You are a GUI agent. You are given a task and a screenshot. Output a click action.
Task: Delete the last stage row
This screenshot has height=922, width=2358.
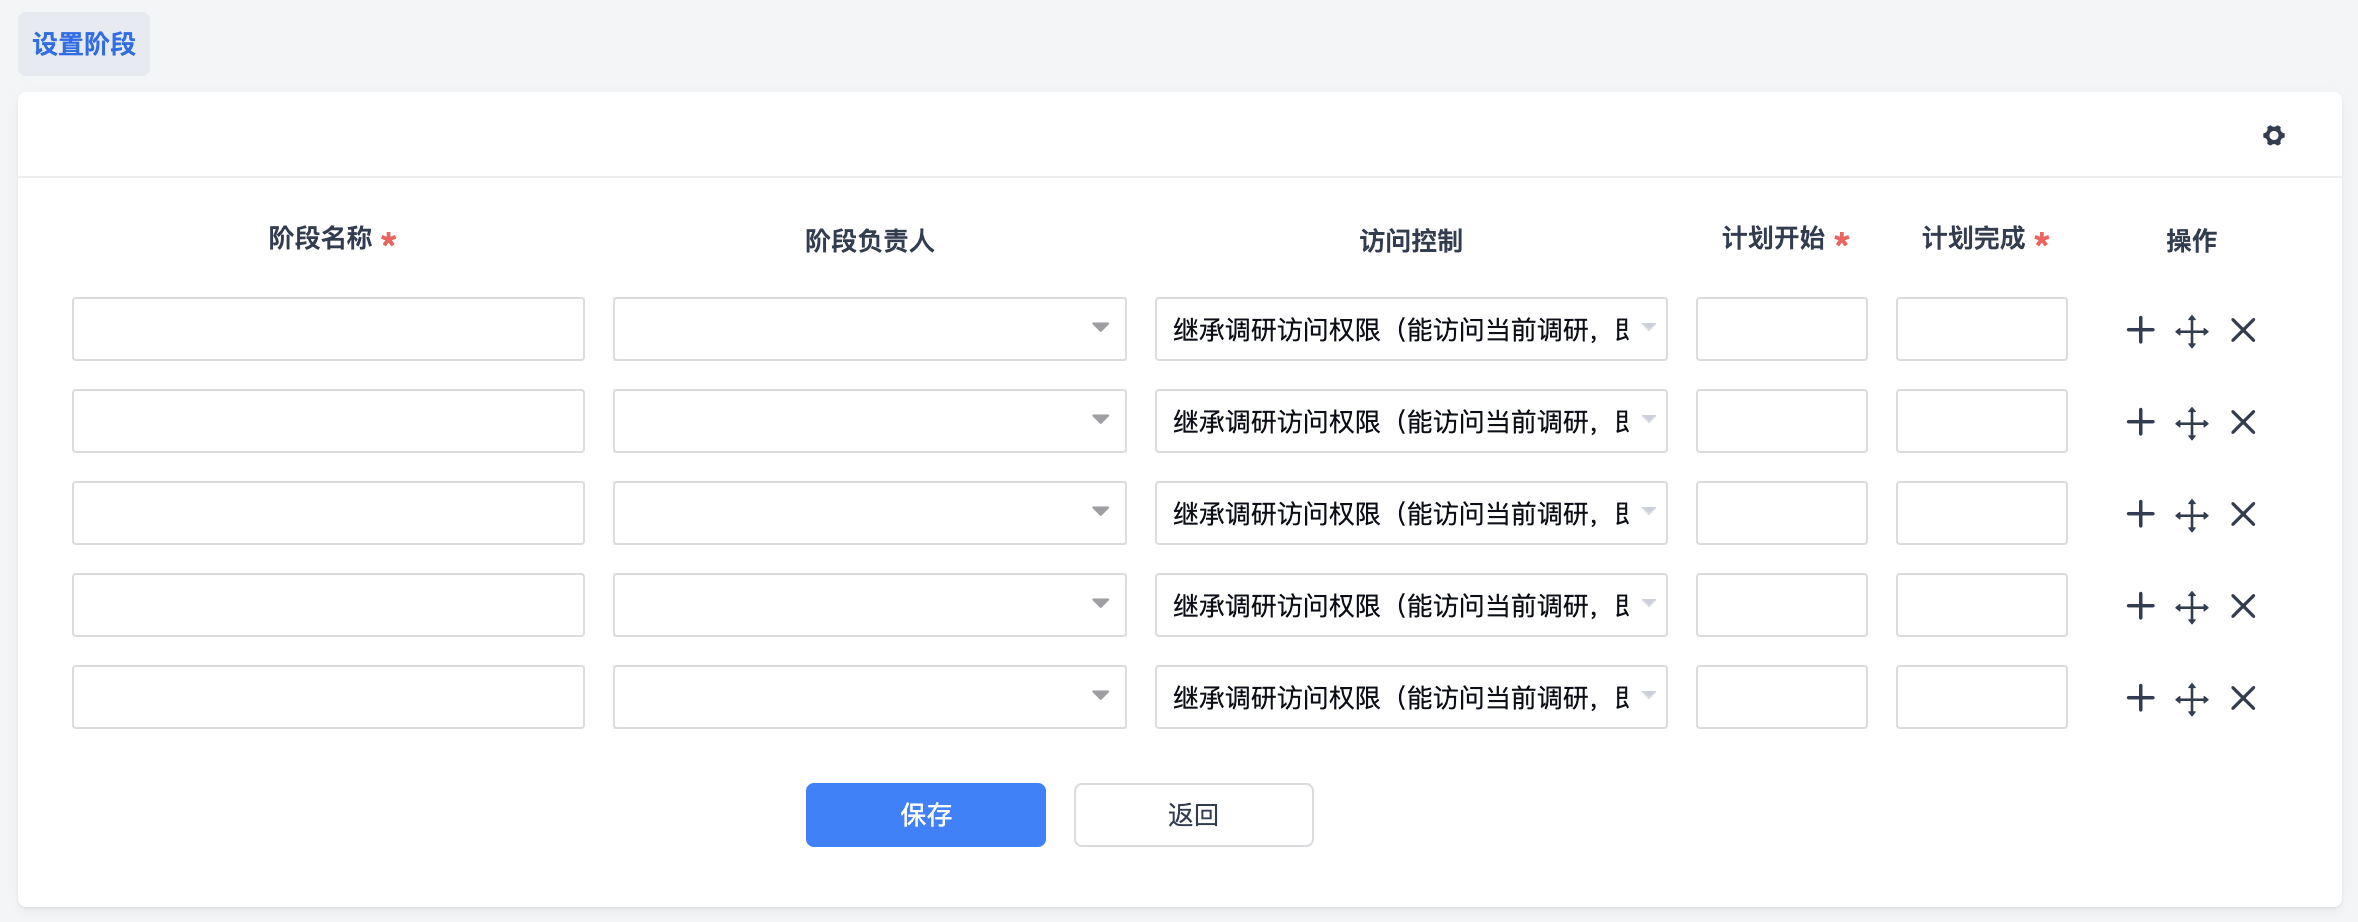tap(2243, 698)
